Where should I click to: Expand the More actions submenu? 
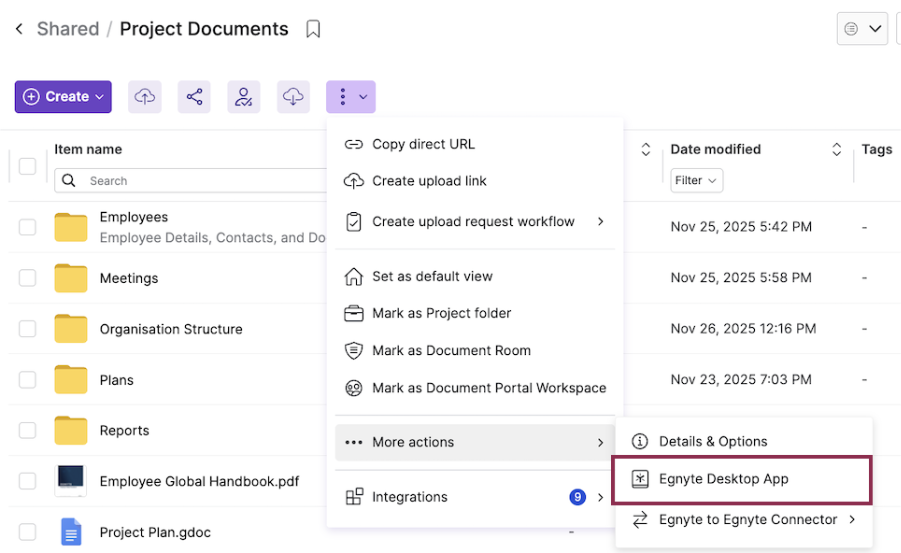point(475,442)
